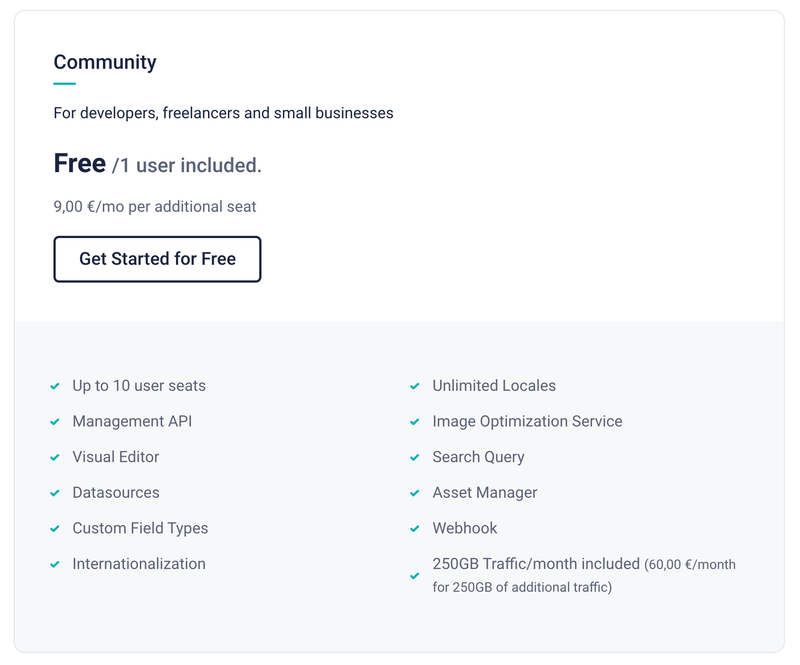Click checkmark icon beside Internationalization
The width and height of the screenshot is (800, 665).
tap(55, 564)
